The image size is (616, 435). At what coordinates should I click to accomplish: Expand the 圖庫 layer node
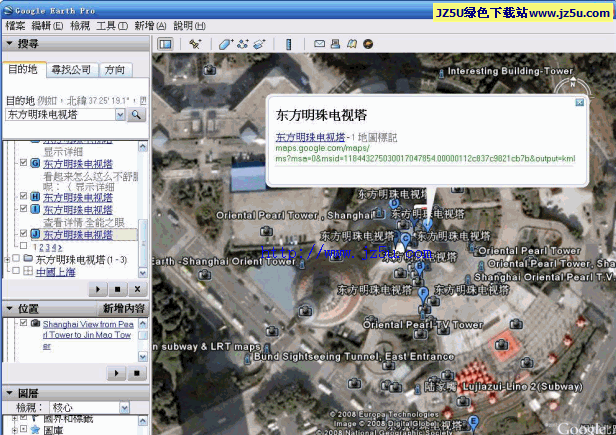[x=14, y=430]
